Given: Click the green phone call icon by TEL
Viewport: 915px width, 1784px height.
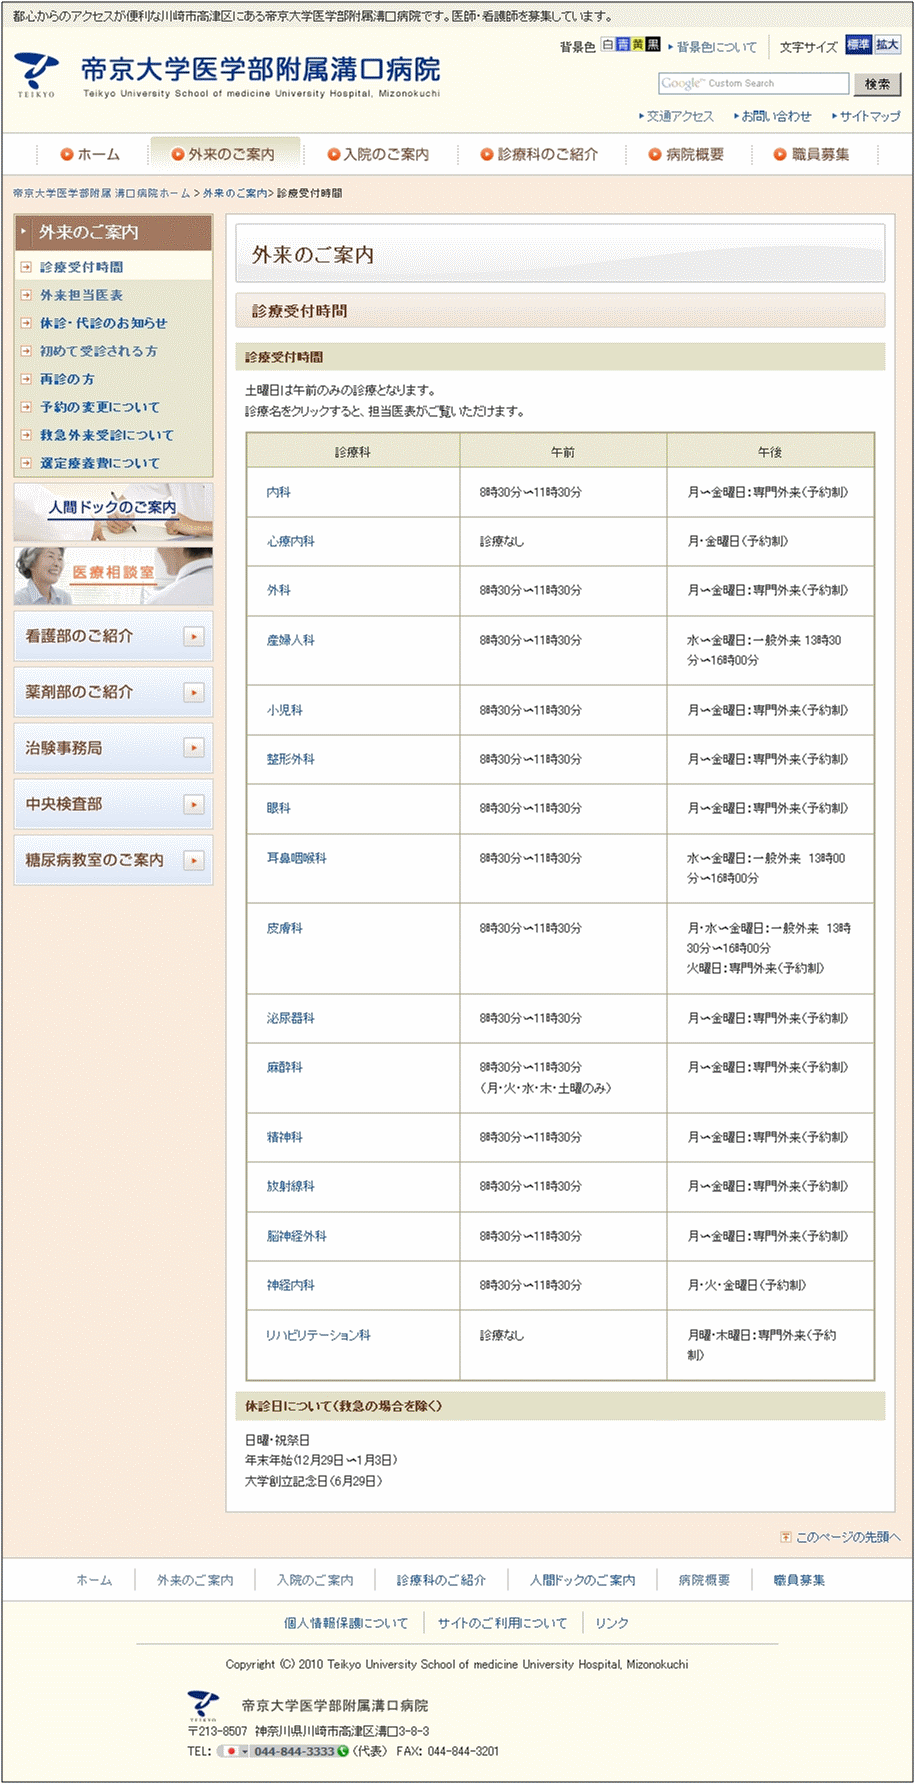Looking at the screenshot, I should (343, 1751).
